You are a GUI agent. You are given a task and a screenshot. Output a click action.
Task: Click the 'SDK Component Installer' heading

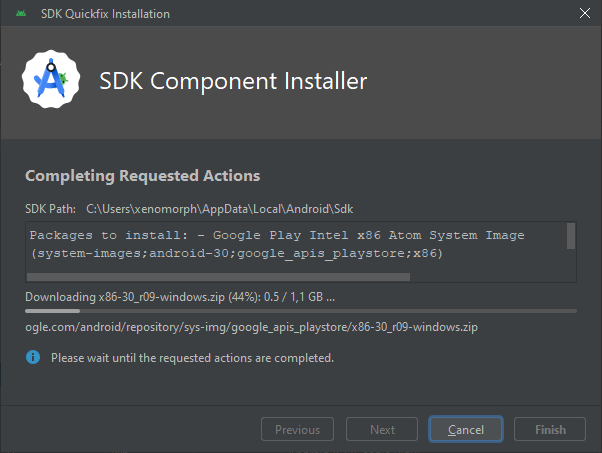click(x=233, y=81)
